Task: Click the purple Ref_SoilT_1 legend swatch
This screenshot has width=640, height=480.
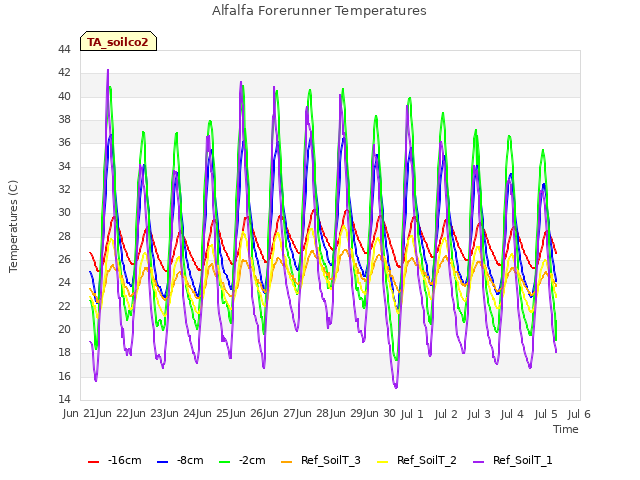Action: pos(478,462)
